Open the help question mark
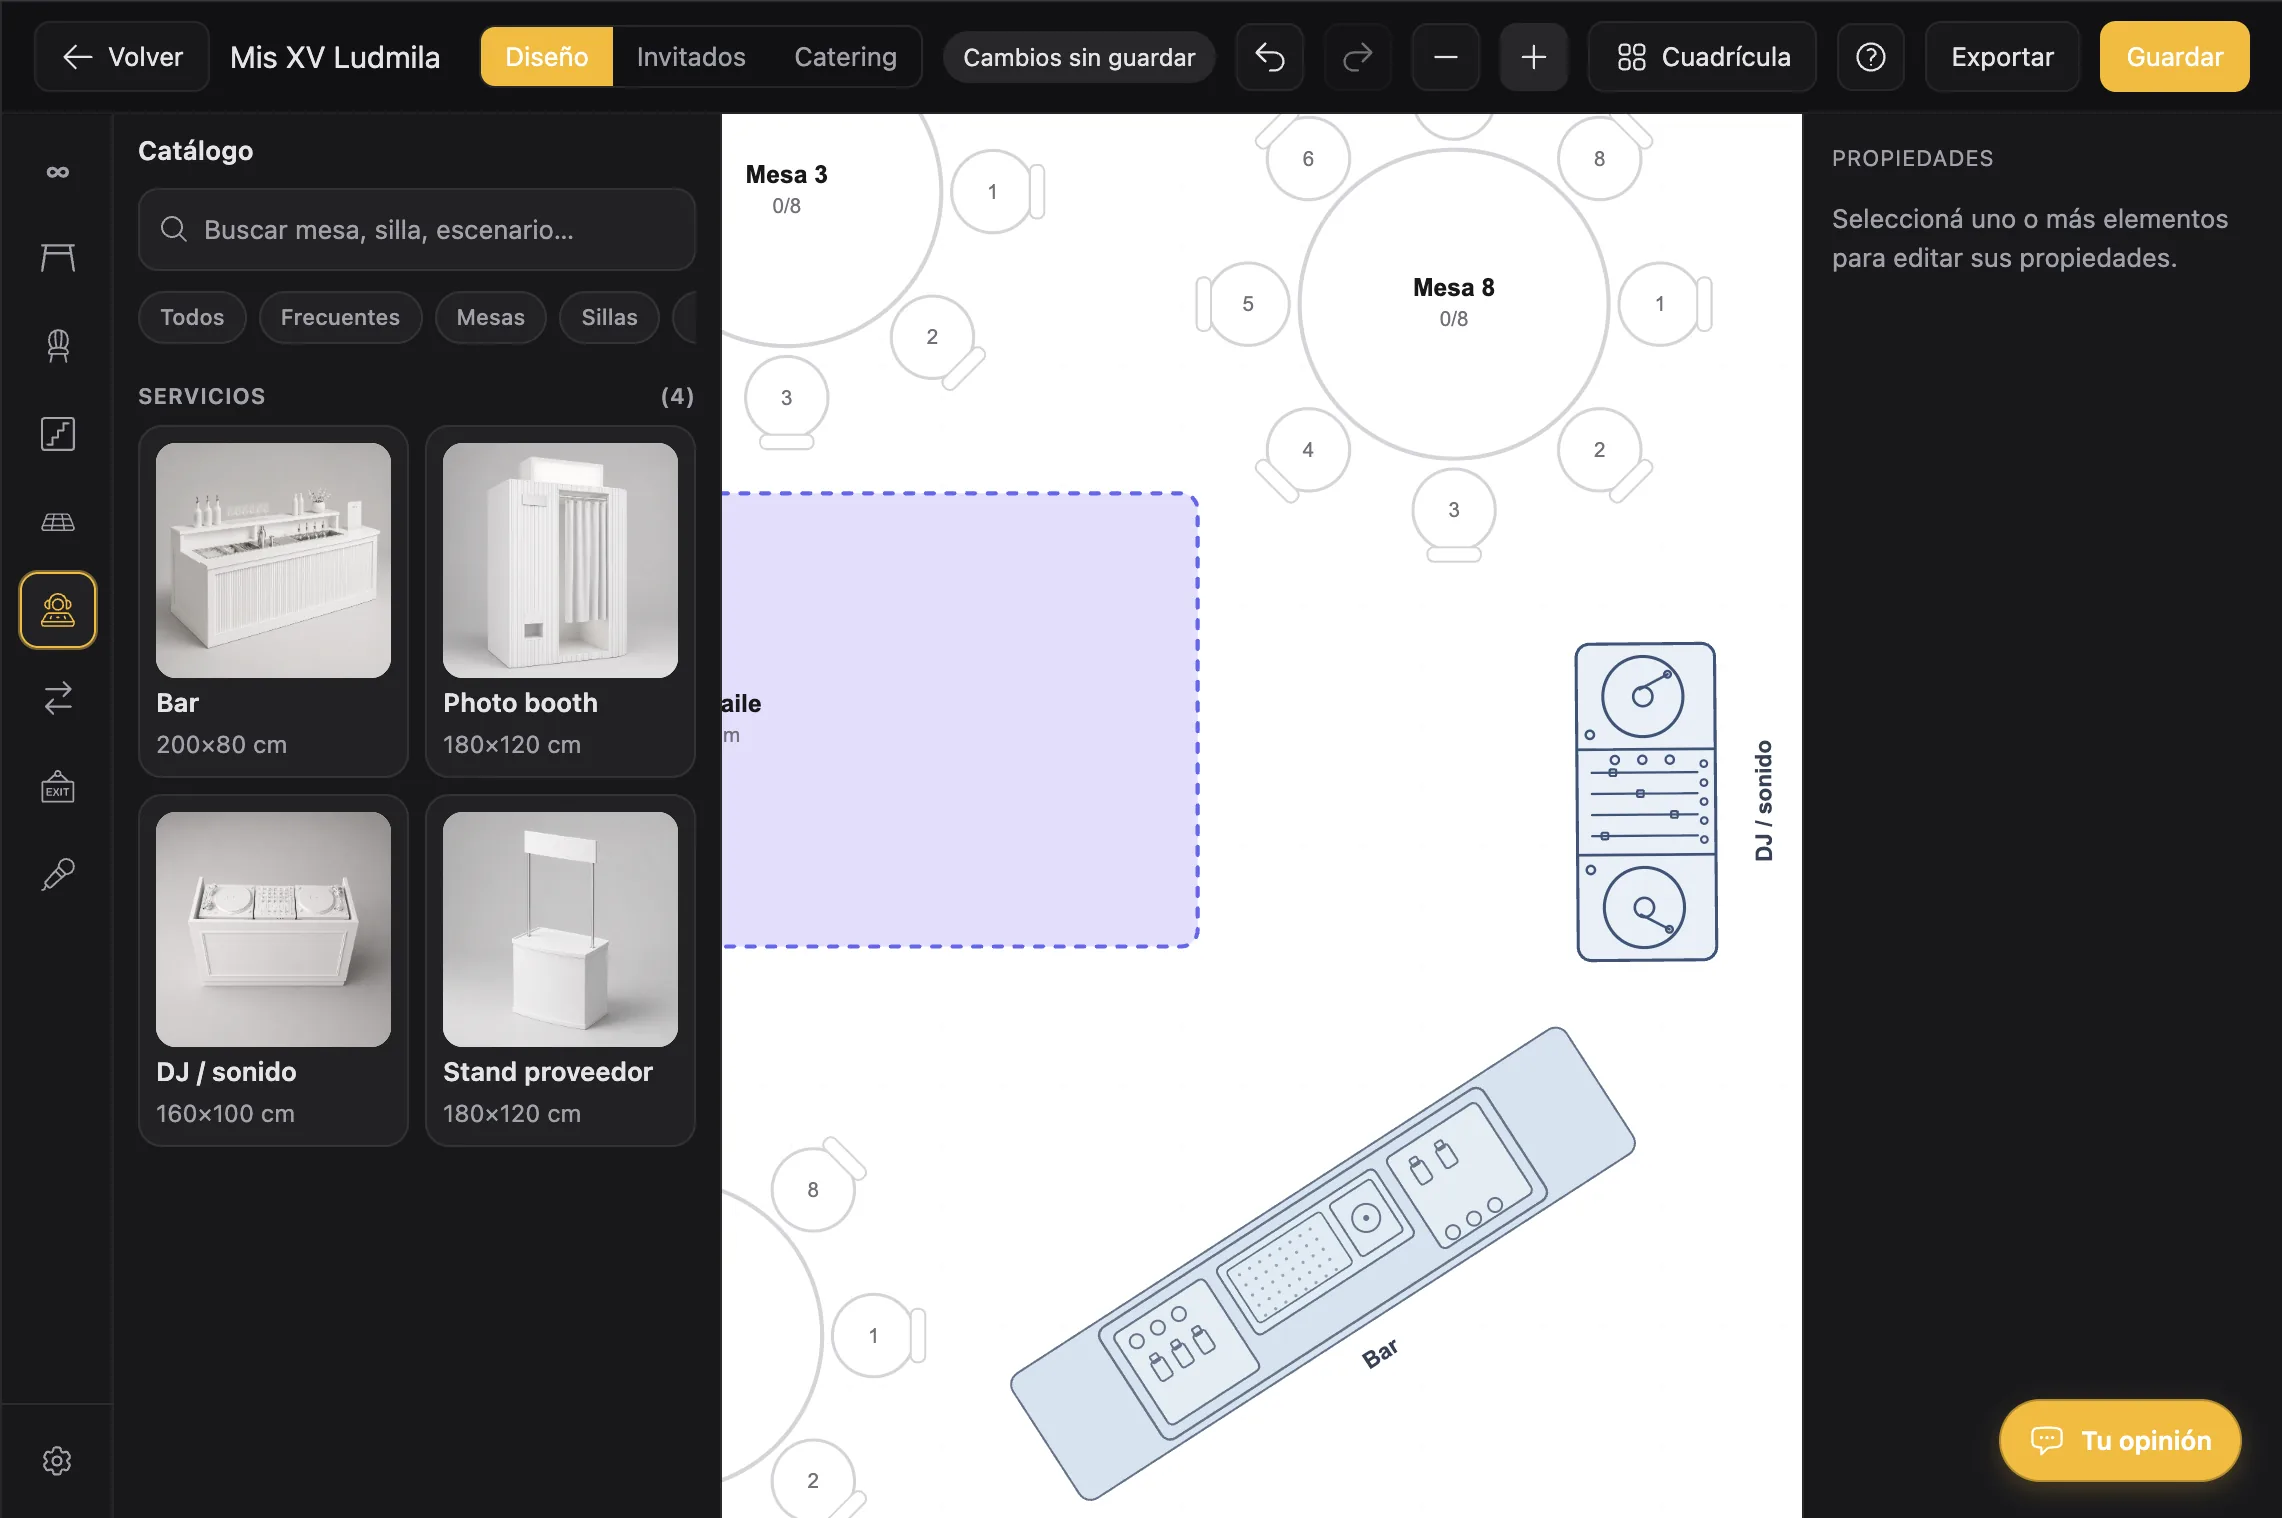This screenshot has width=2282, height=1518. (x=1871, y=57)
